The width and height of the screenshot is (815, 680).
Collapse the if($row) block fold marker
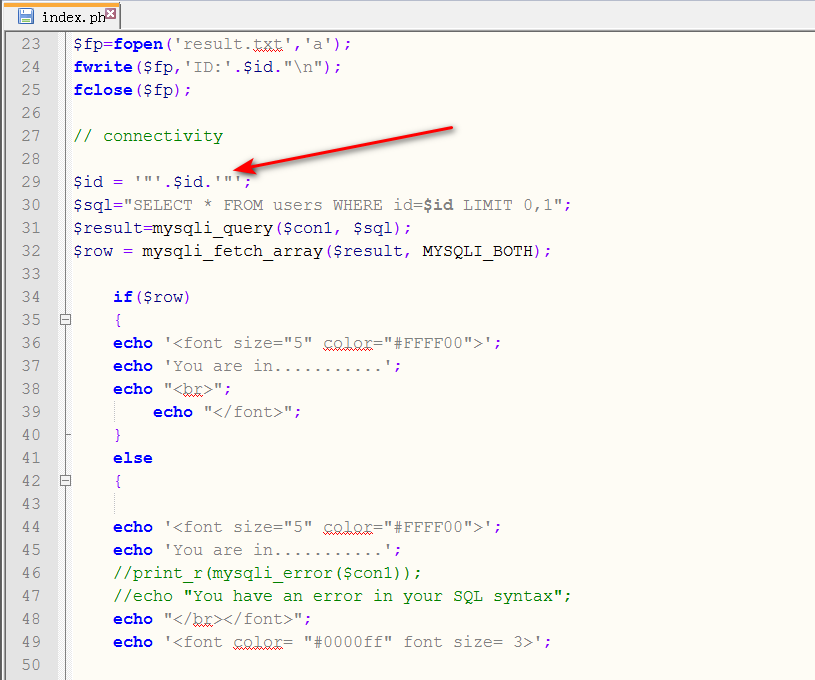(x=65, y=320)
